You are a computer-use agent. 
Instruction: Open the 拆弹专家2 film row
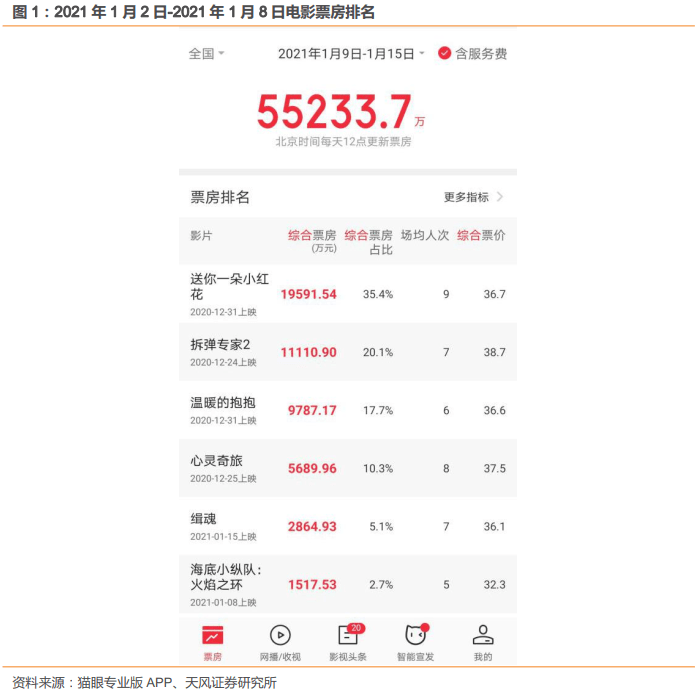[348, 352]
